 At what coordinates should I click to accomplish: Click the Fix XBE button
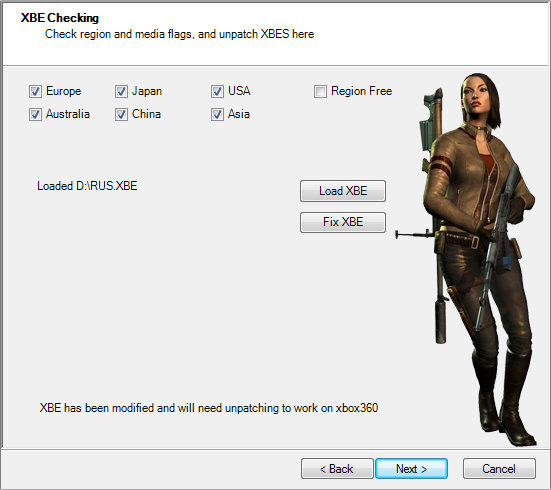[x=343, y=222]
